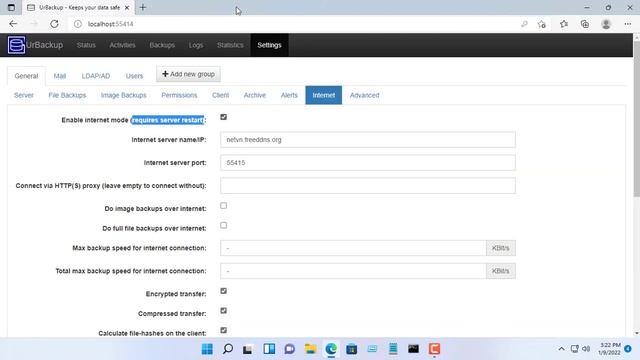This screenshot has height=360, width=640.
Task: Open the Client sub-tab
Action: coord(220,95)
